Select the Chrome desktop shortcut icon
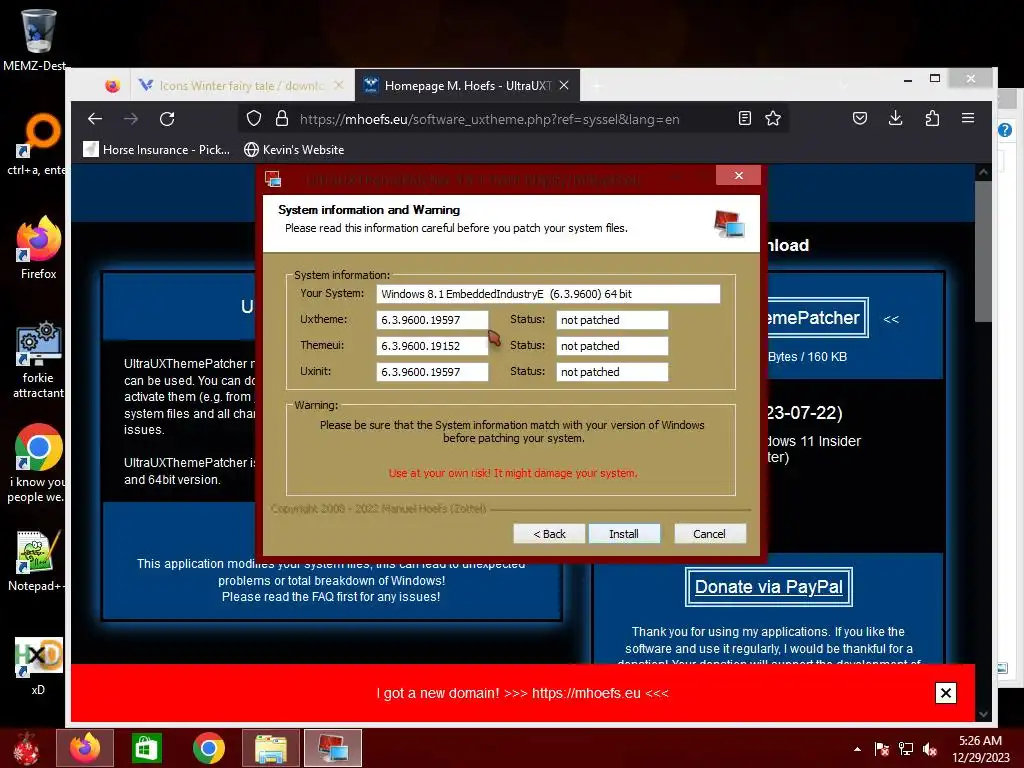 [x=38, y=464]
